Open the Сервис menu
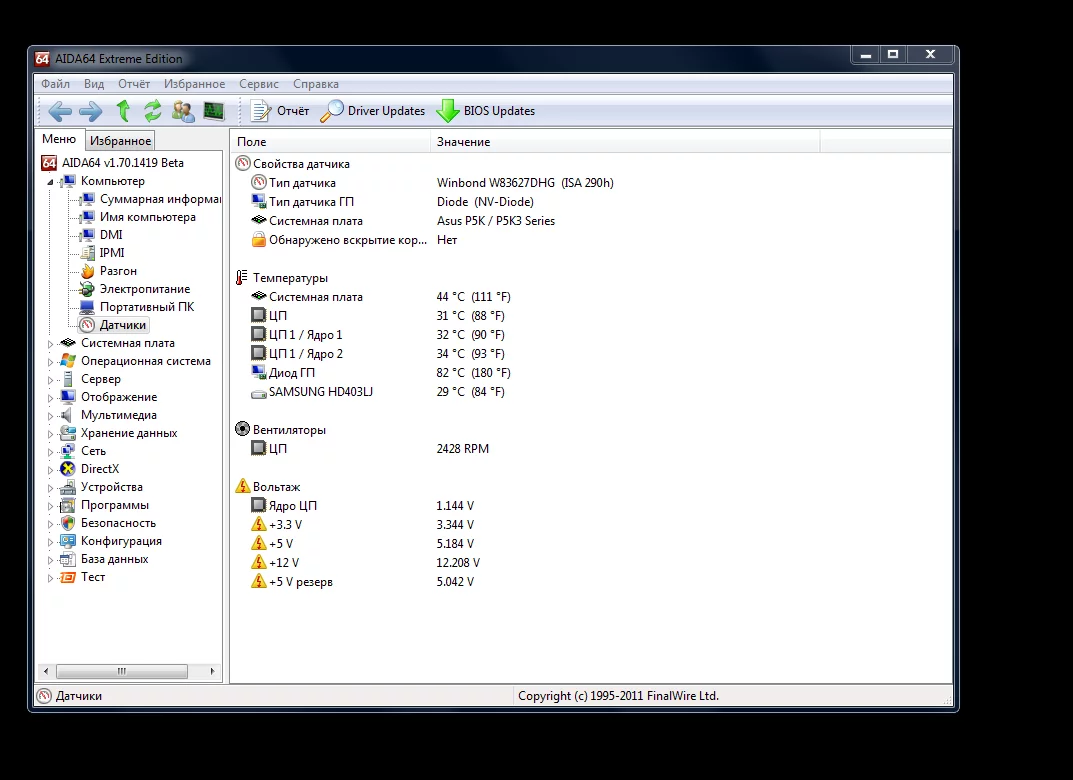The image size is (1073, 780). (259, 84)
